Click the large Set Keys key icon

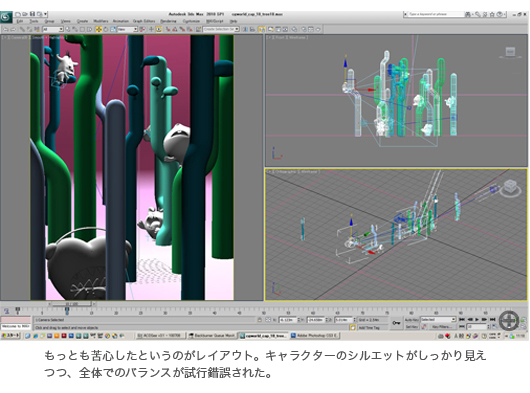[396, 323]
